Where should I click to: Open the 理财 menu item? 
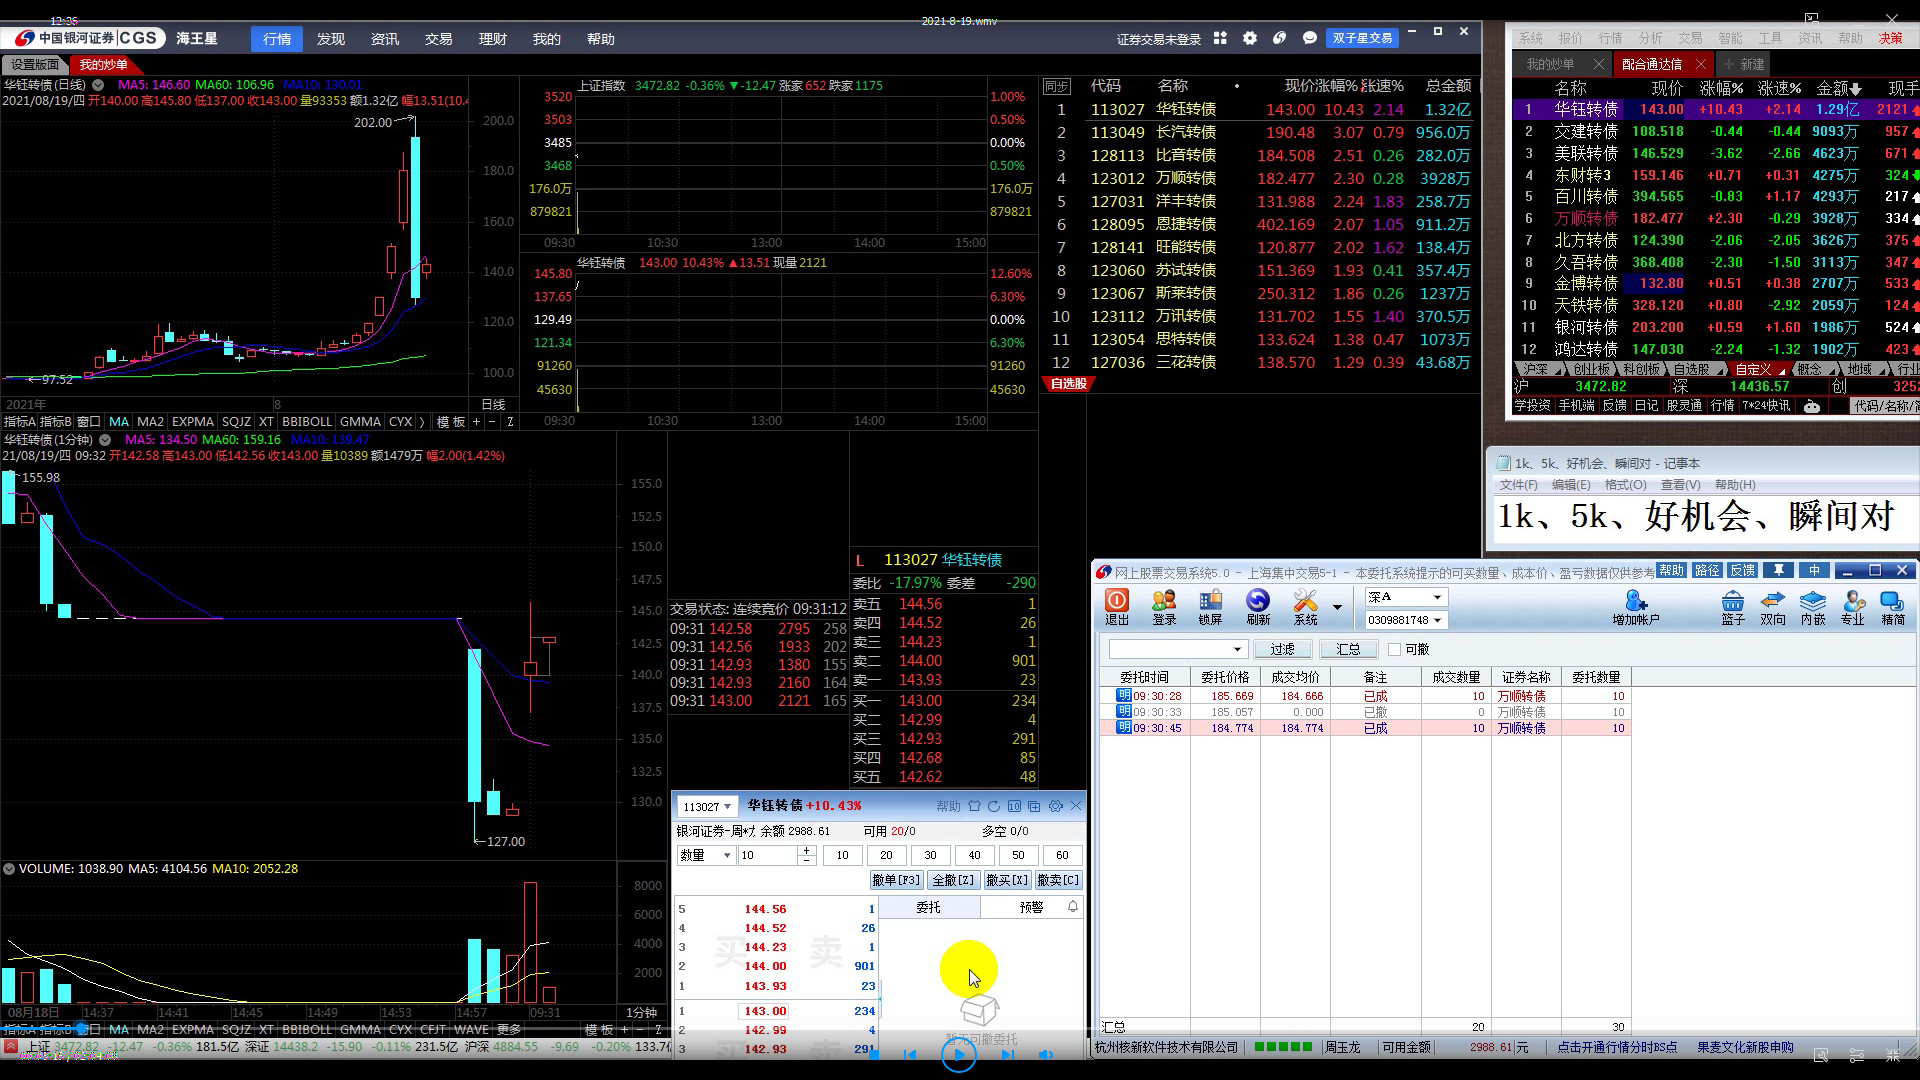click(x=493, y=39)
